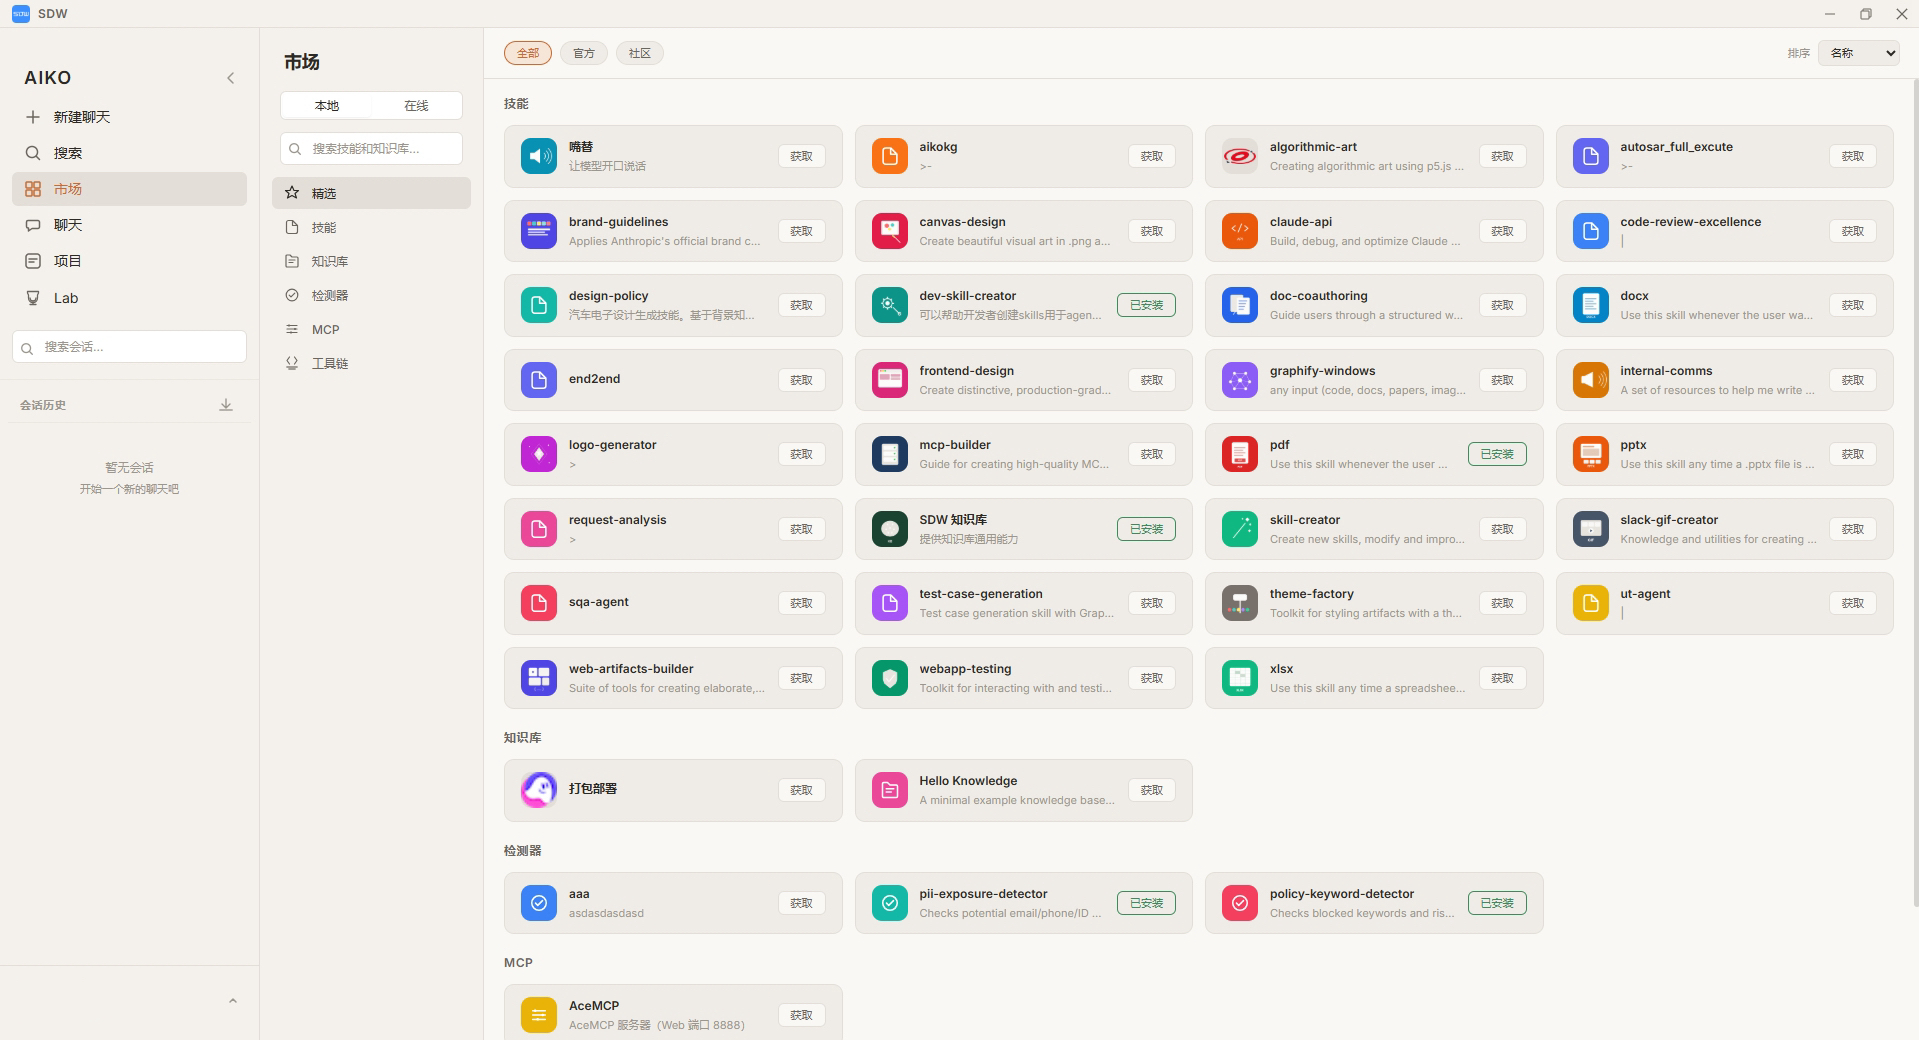Click the 会话历史 download icon

tap(226, 405)
